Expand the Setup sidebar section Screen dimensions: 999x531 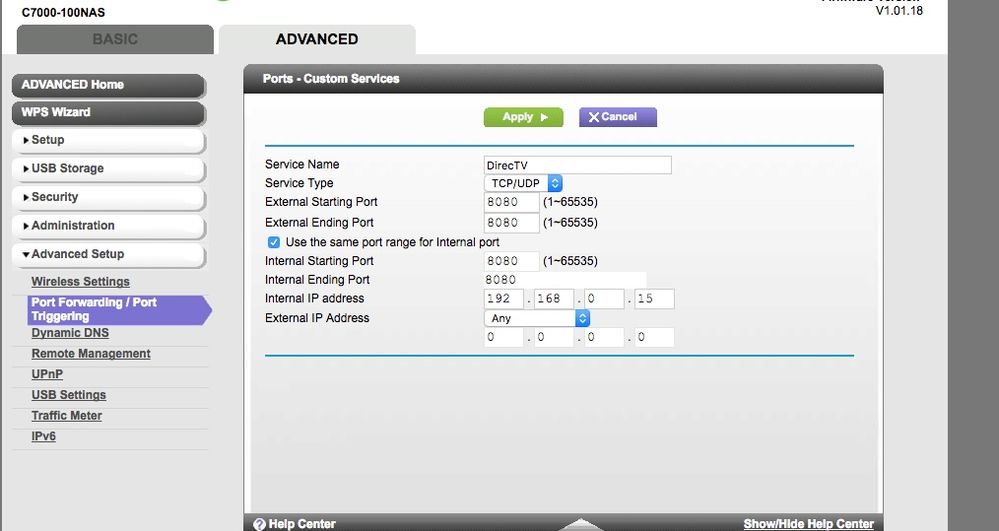[108, 141]
